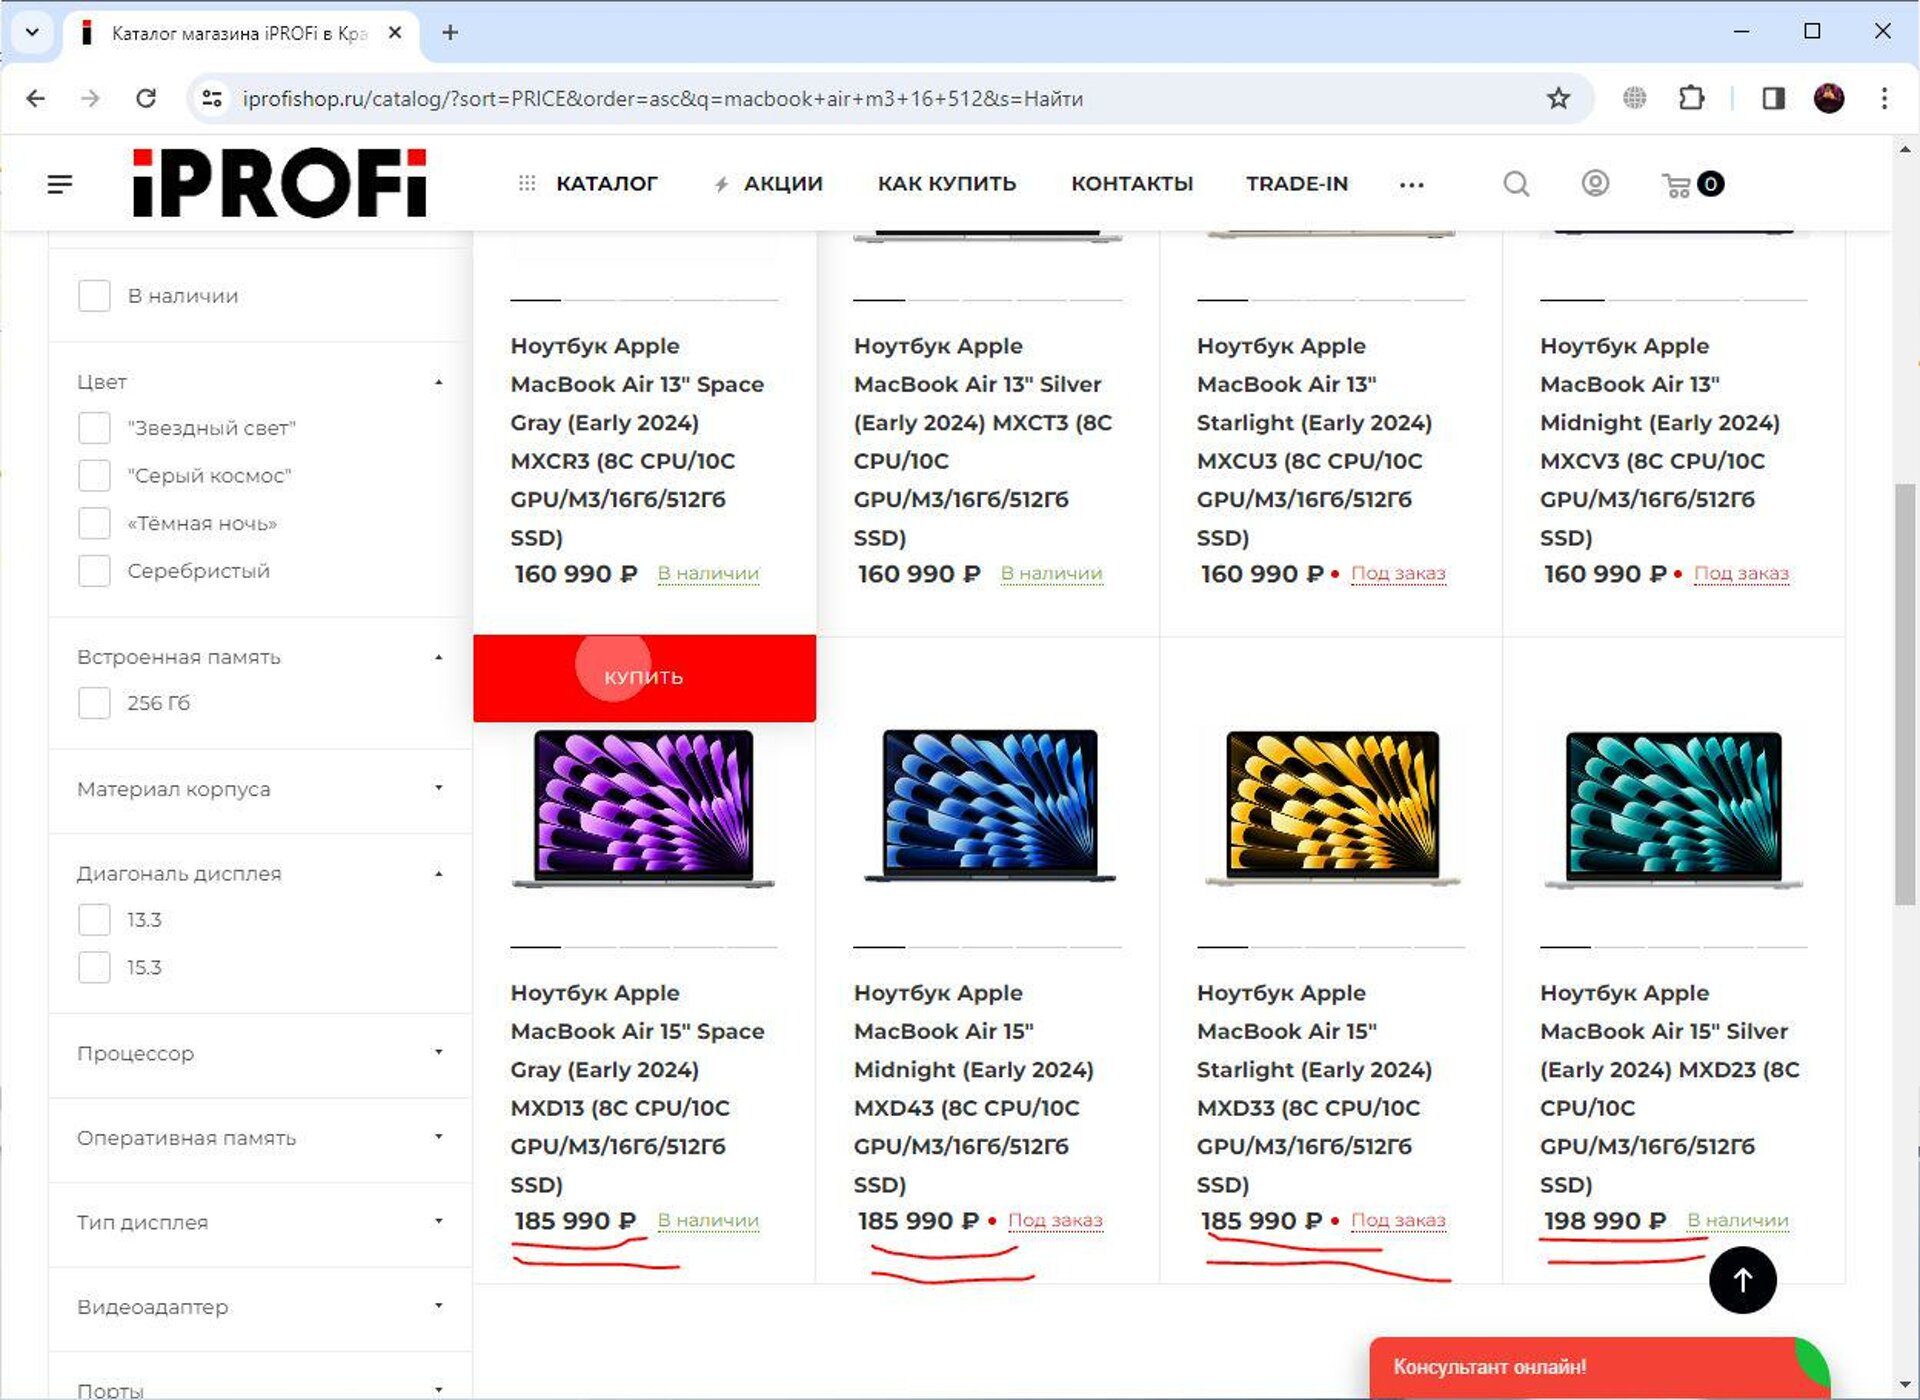The image size is (1920, 1400).
Task: Expand the 'Видеоадаптер' filter section
Action: pyautogui.click(x=260, y=1307)
